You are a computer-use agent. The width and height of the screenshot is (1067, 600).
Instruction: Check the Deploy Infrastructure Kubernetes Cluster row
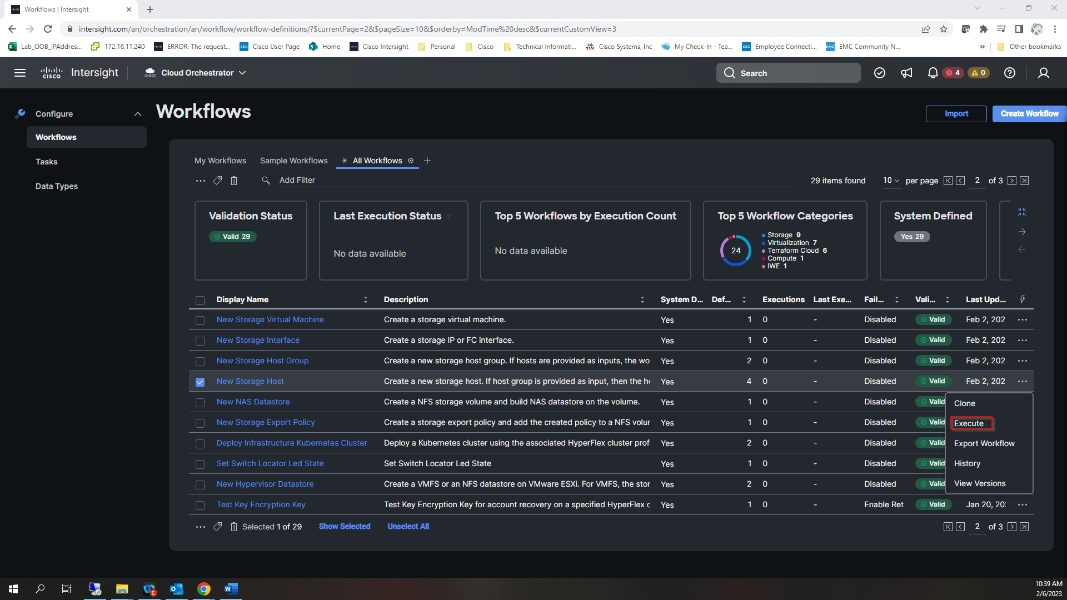pyautogui.click(x=200, y=444)
